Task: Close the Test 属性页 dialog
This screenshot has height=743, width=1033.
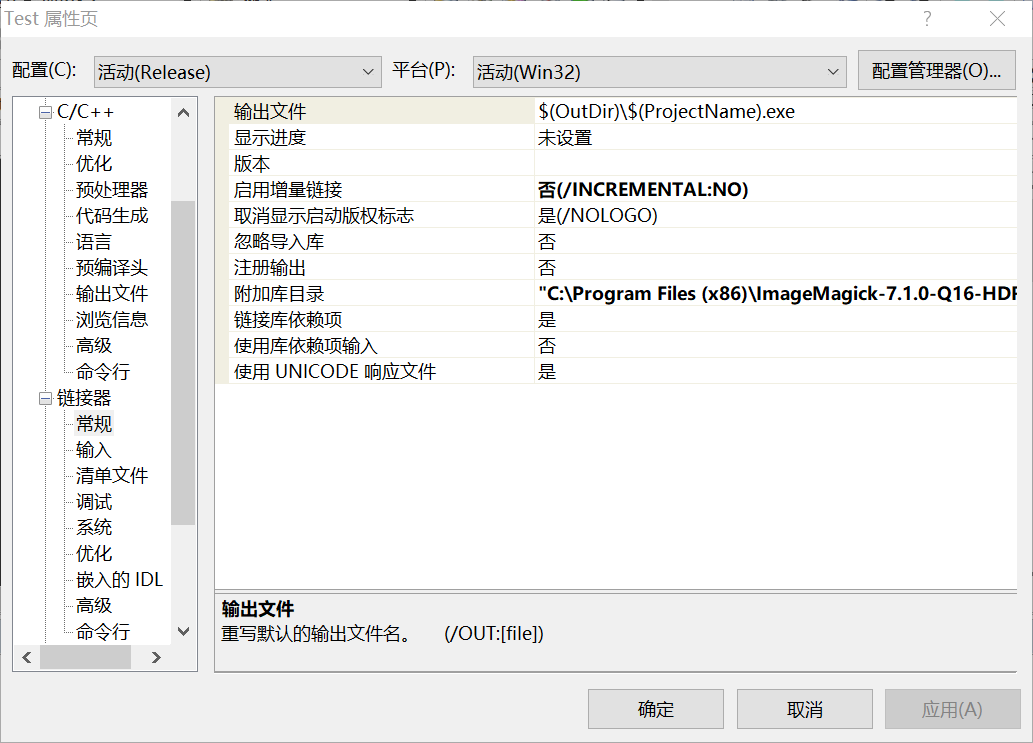Action: coord(997,19)
